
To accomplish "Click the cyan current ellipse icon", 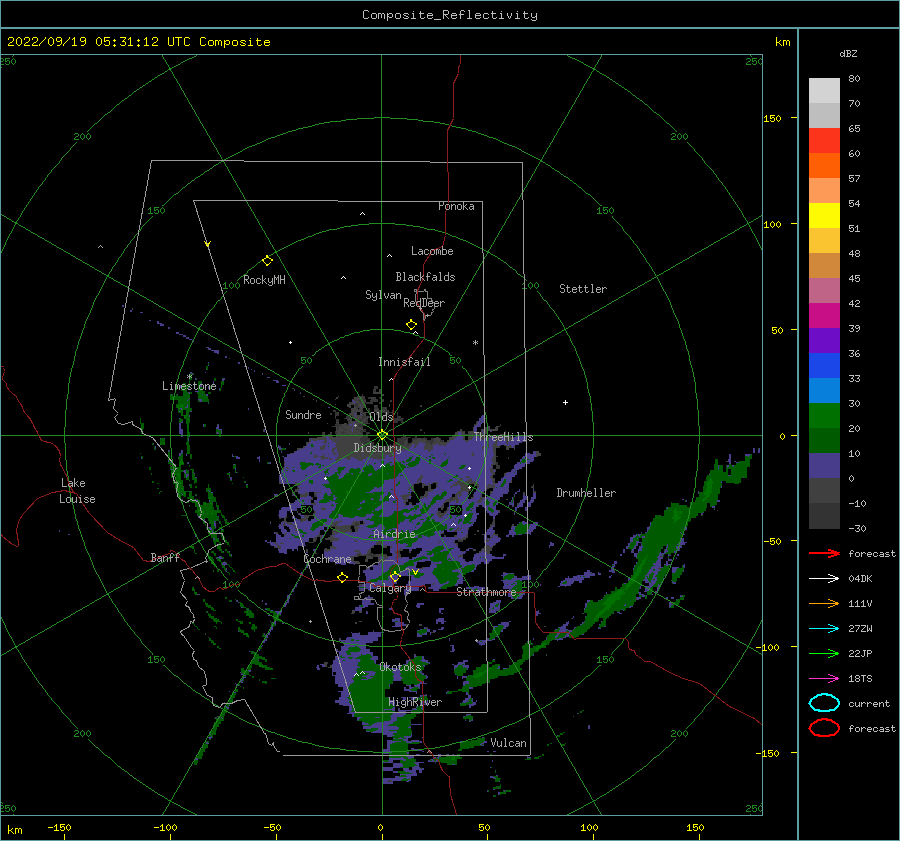I will pyautogui.click(x=824, y=703).
